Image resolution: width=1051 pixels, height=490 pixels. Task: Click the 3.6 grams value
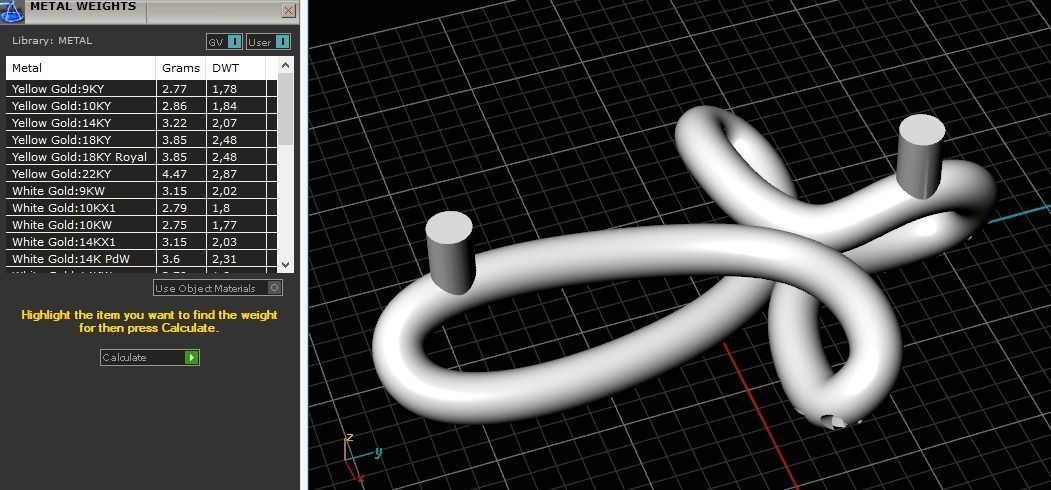(x=171, y=259)
